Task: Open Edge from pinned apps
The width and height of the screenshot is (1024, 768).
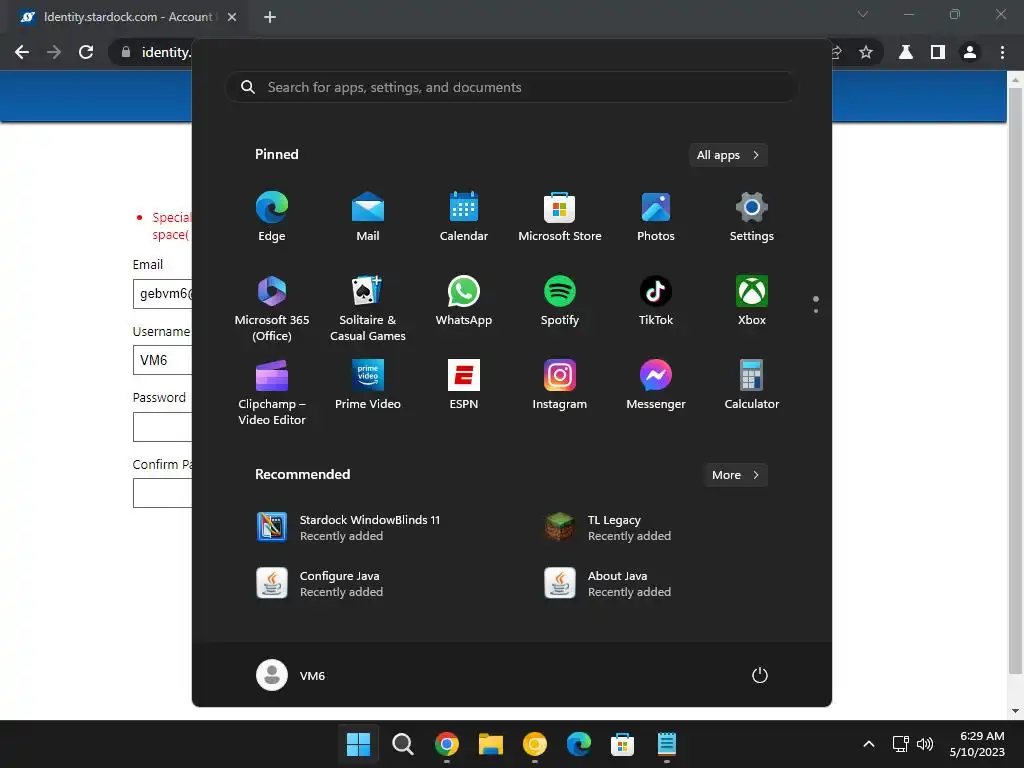Action: tap(272, 217)
